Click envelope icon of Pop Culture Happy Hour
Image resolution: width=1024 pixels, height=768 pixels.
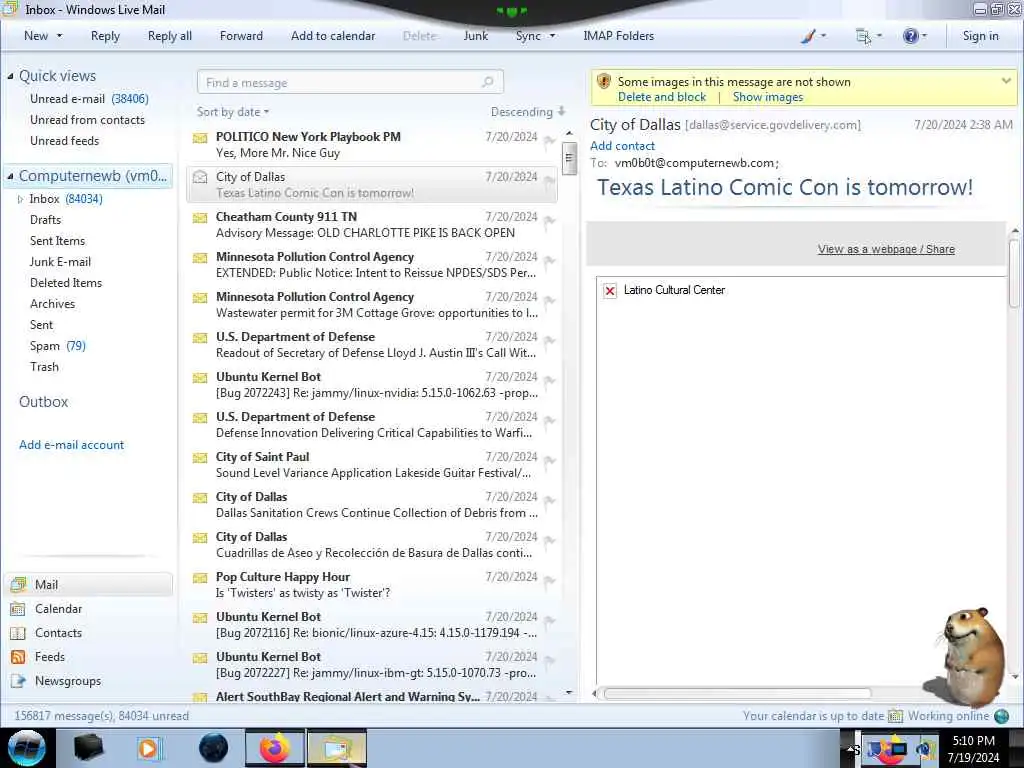pyautogui.click(x=200, y=578)
